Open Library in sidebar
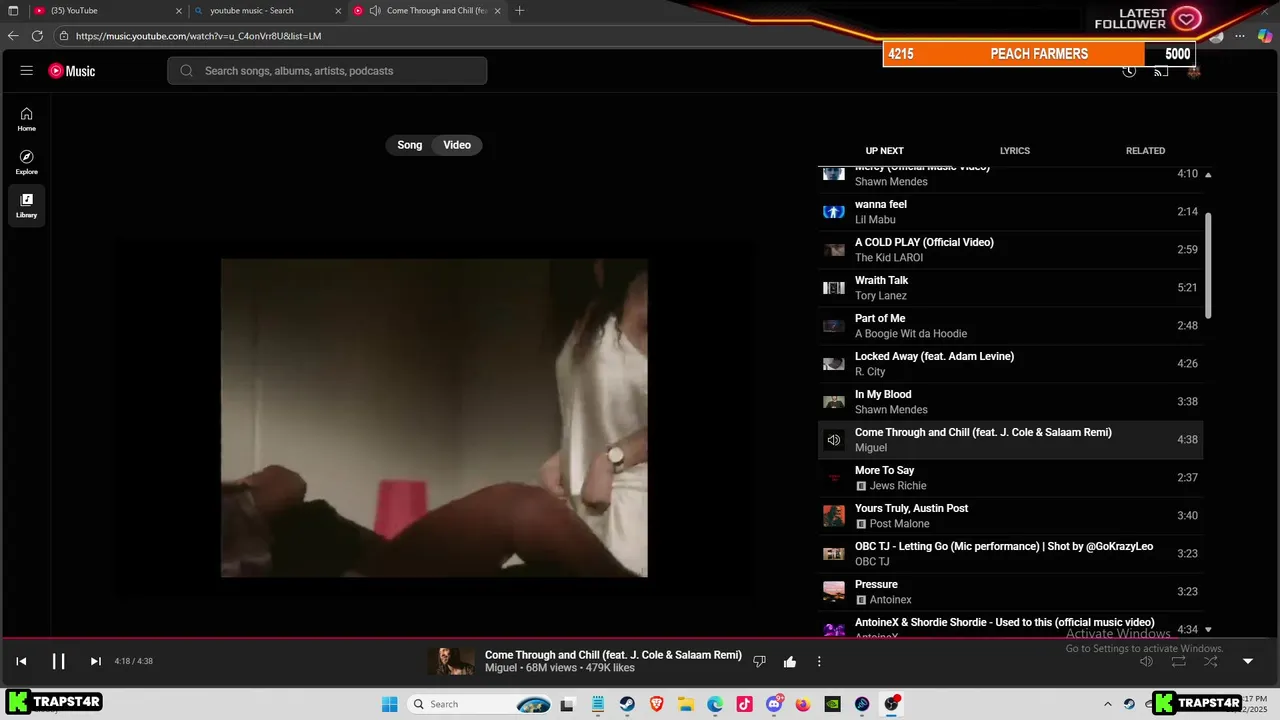Image resolution: width=1280 pixels, height=720 pixels. coord(27,205)
